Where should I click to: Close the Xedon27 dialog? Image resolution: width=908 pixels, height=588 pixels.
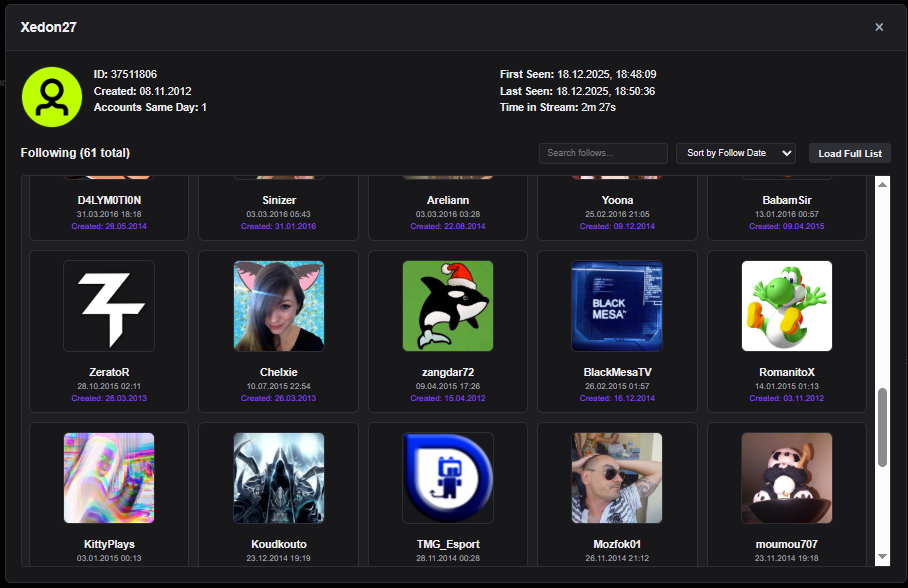click(879, 27)
